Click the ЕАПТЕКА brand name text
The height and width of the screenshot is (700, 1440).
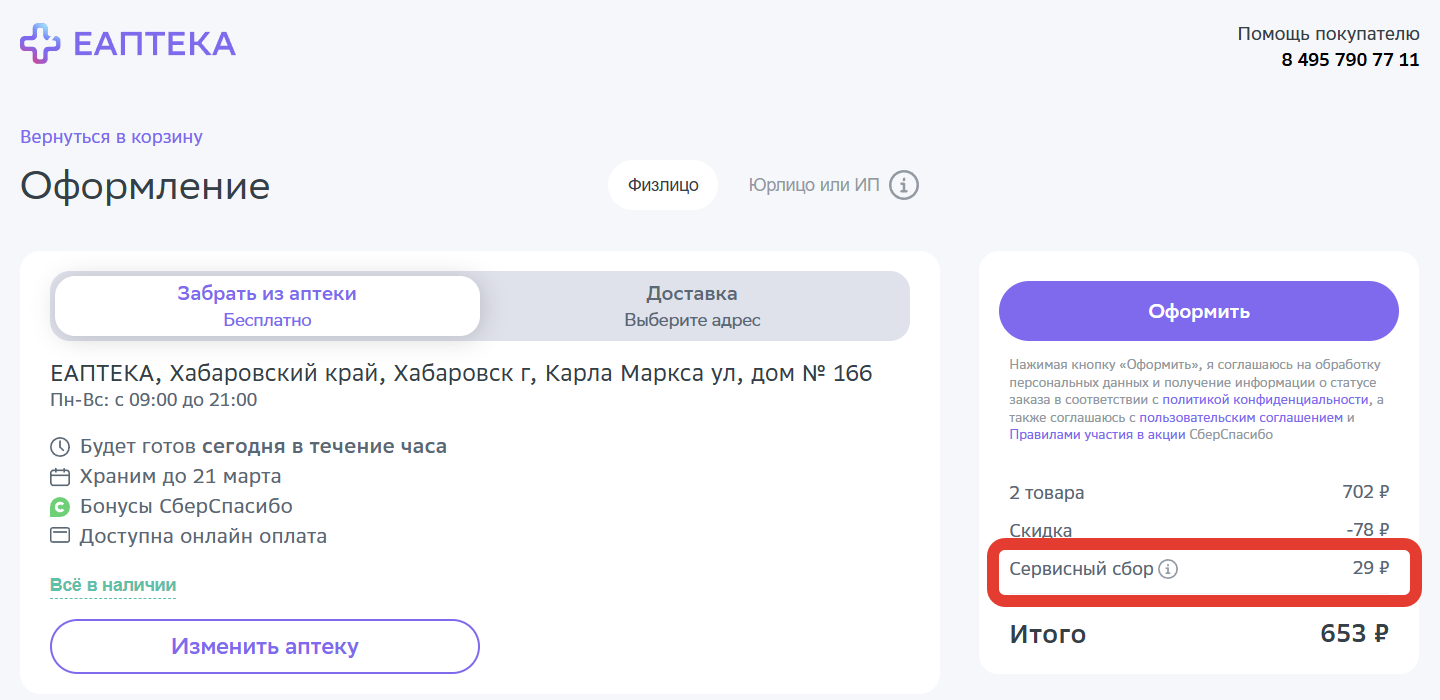155,44
